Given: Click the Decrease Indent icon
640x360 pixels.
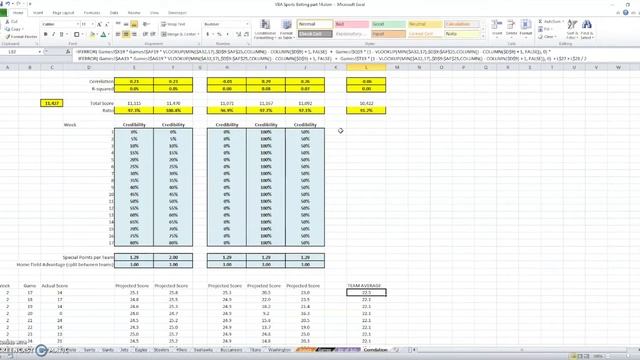Looking at the screenshot, I should coord(145,34).
